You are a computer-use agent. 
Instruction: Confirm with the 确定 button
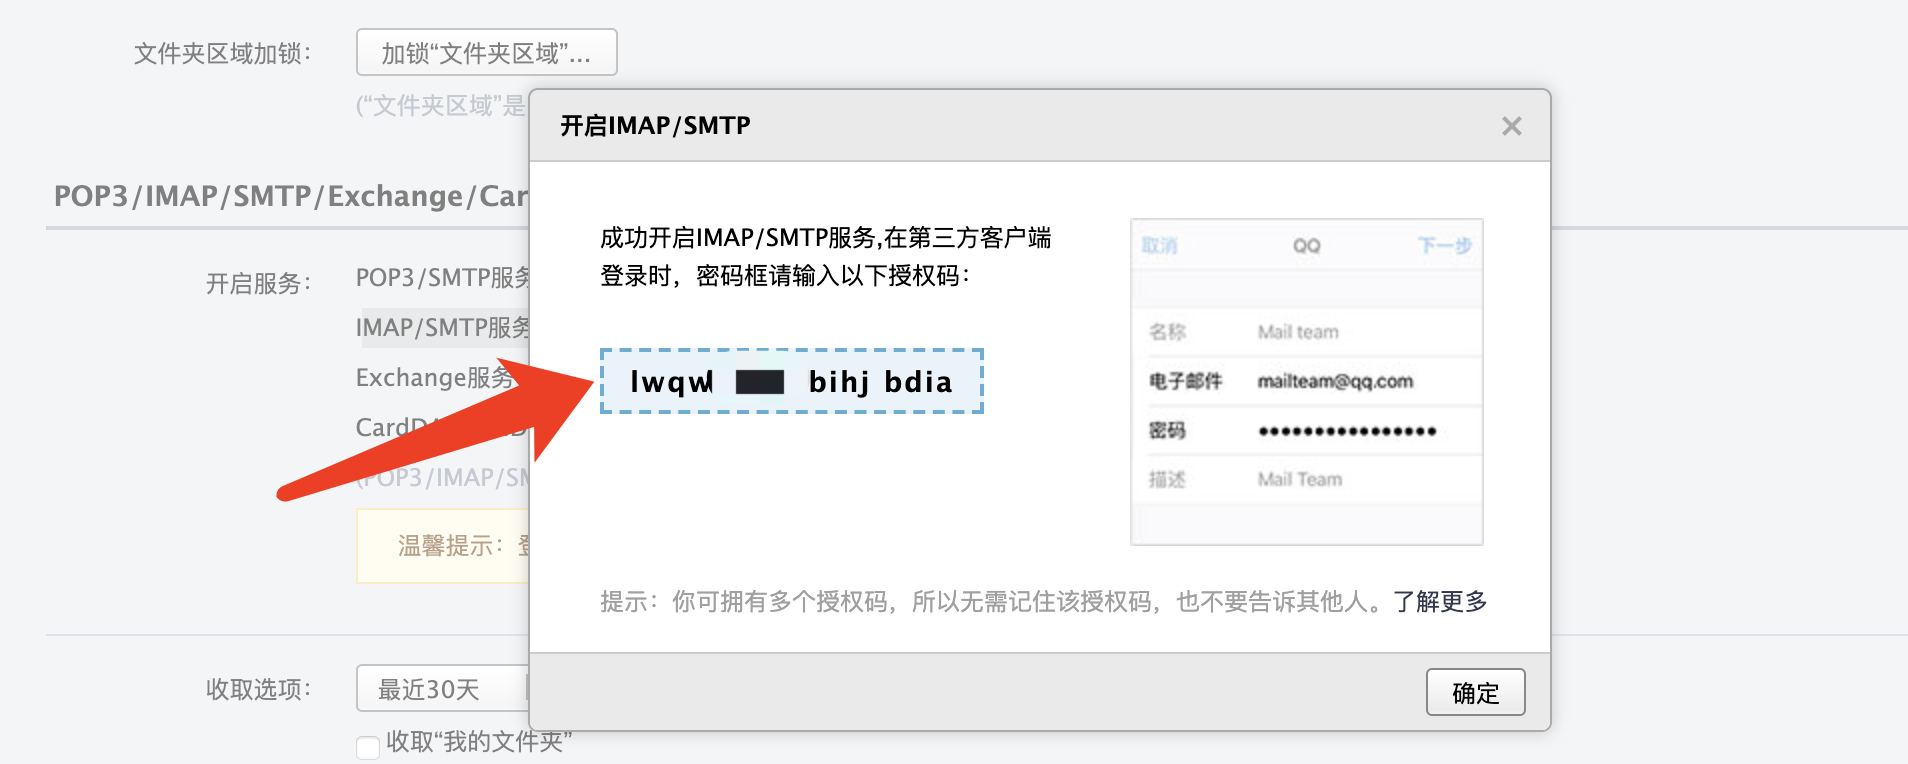(x=1475, y=692)
